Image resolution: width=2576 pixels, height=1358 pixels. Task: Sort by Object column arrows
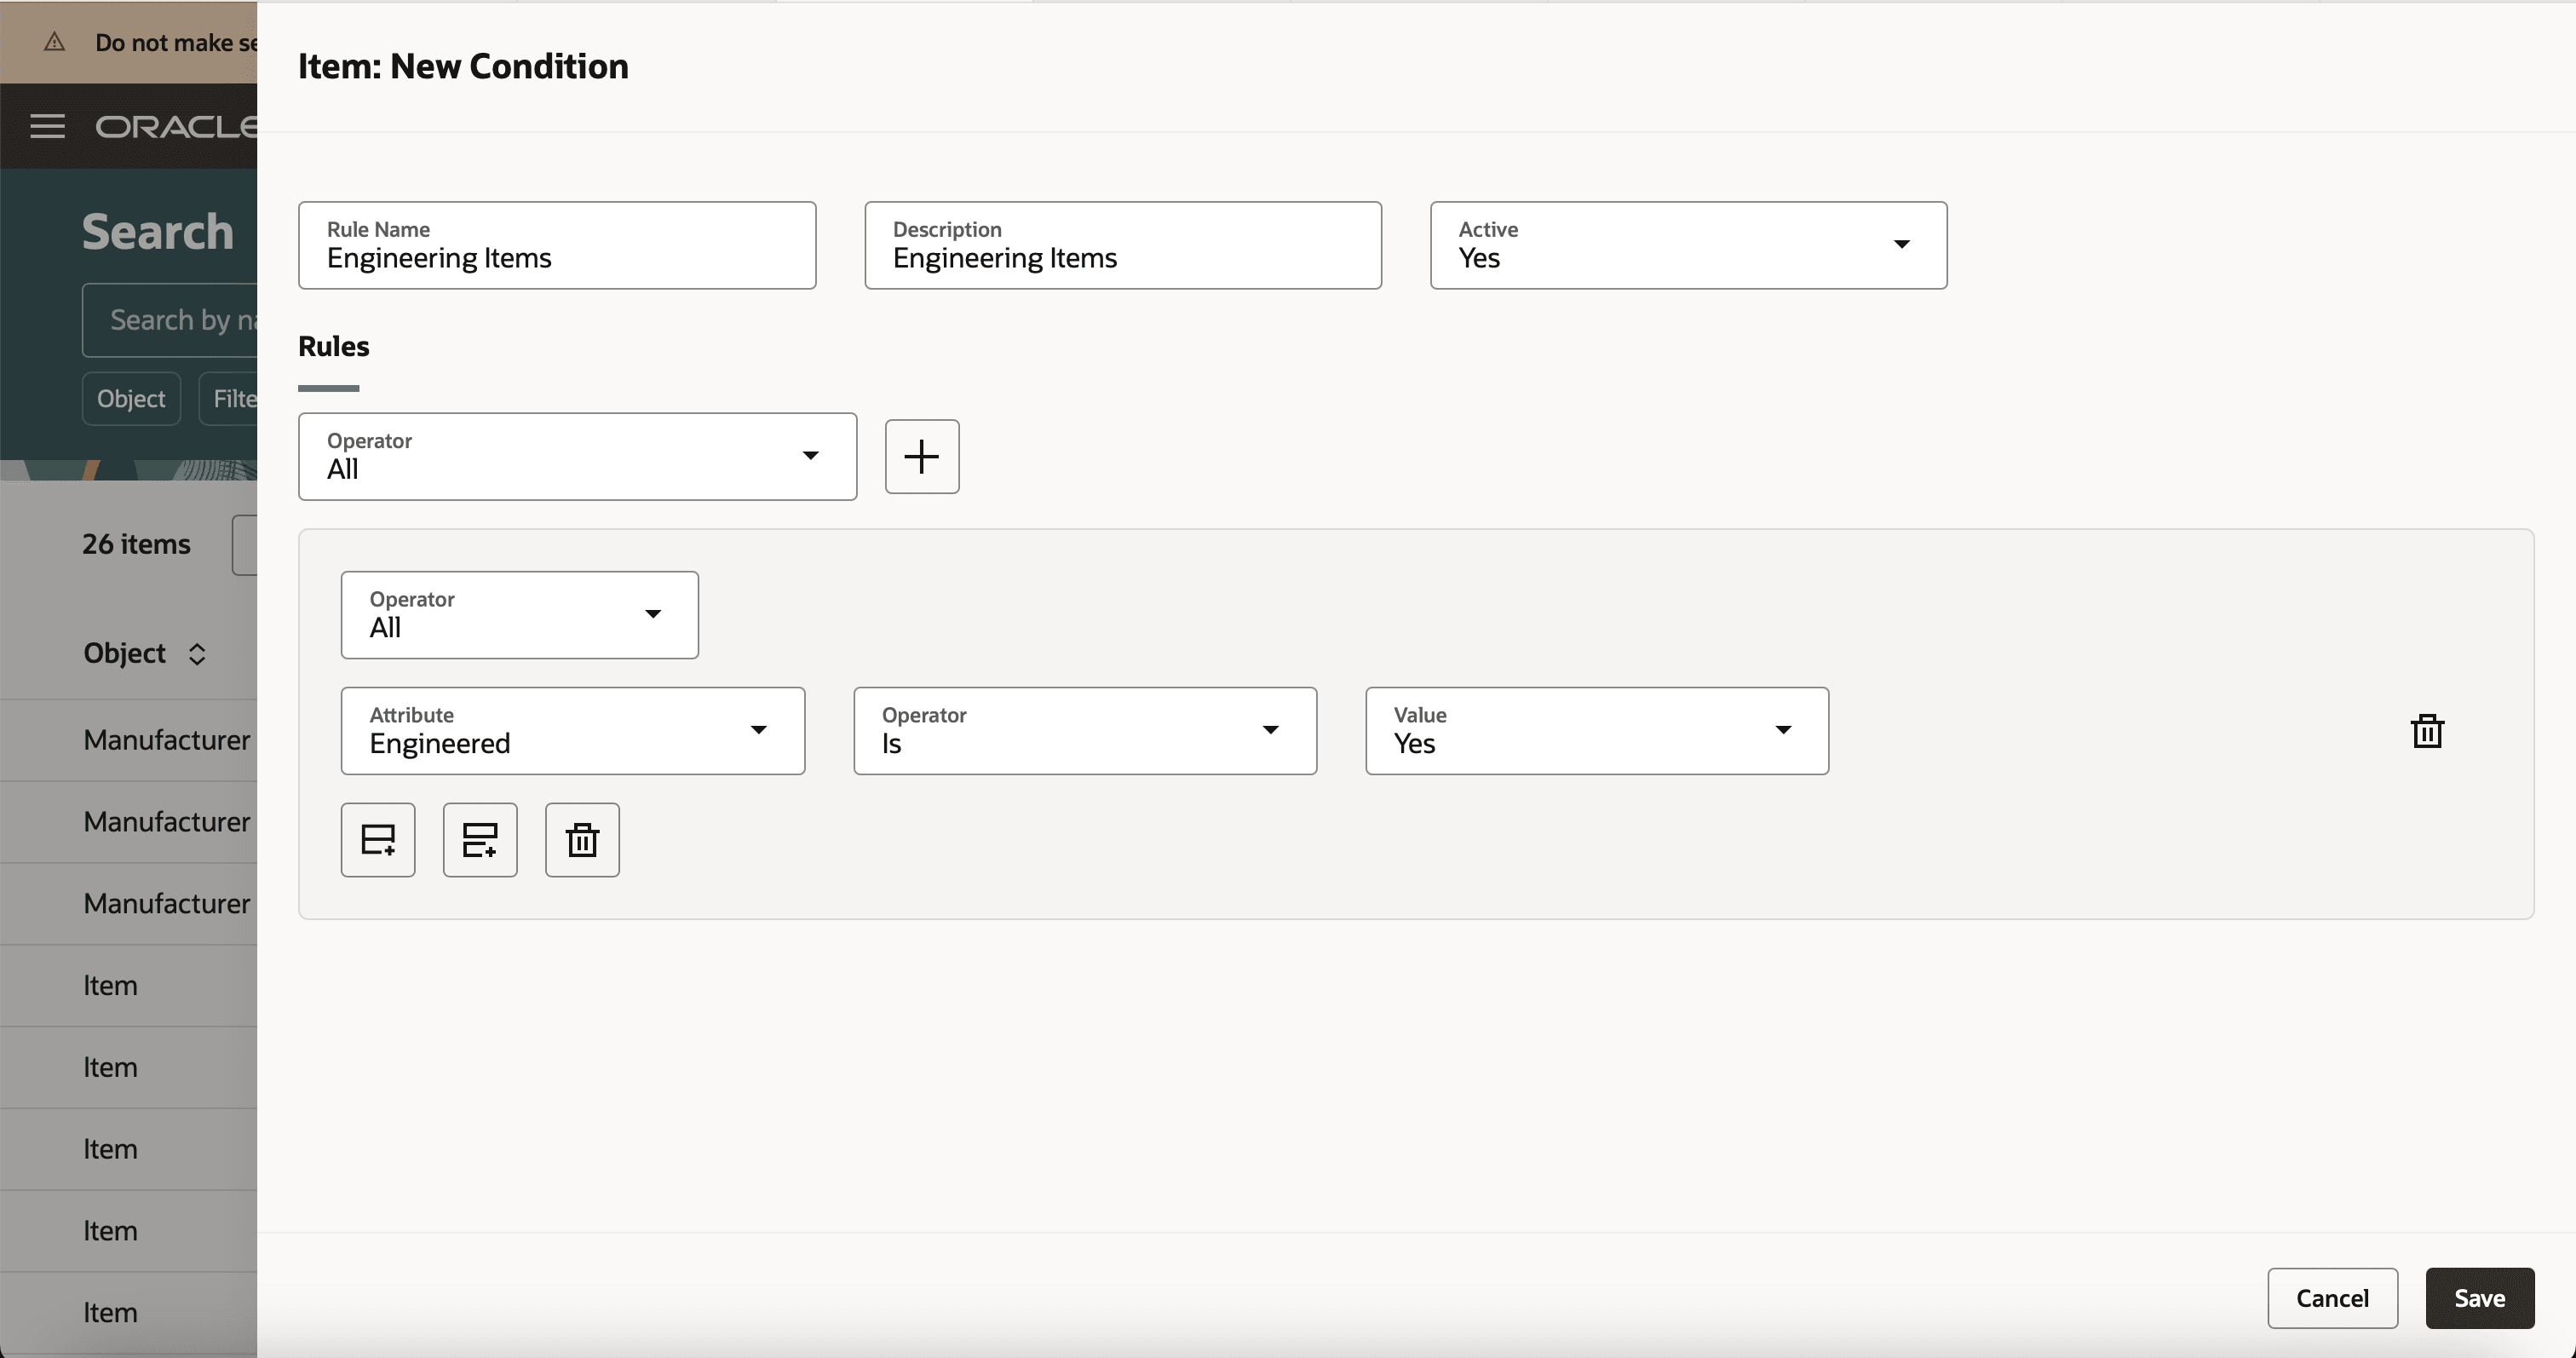pyautogui.click(x=197, y=653)
